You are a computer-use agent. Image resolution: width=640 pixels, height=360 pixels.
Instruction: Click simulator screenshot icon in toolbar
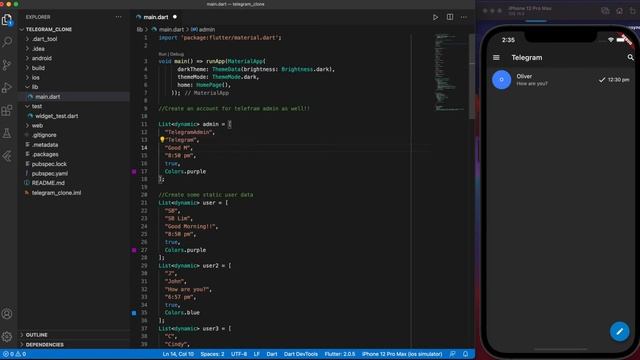click(605, 11)
